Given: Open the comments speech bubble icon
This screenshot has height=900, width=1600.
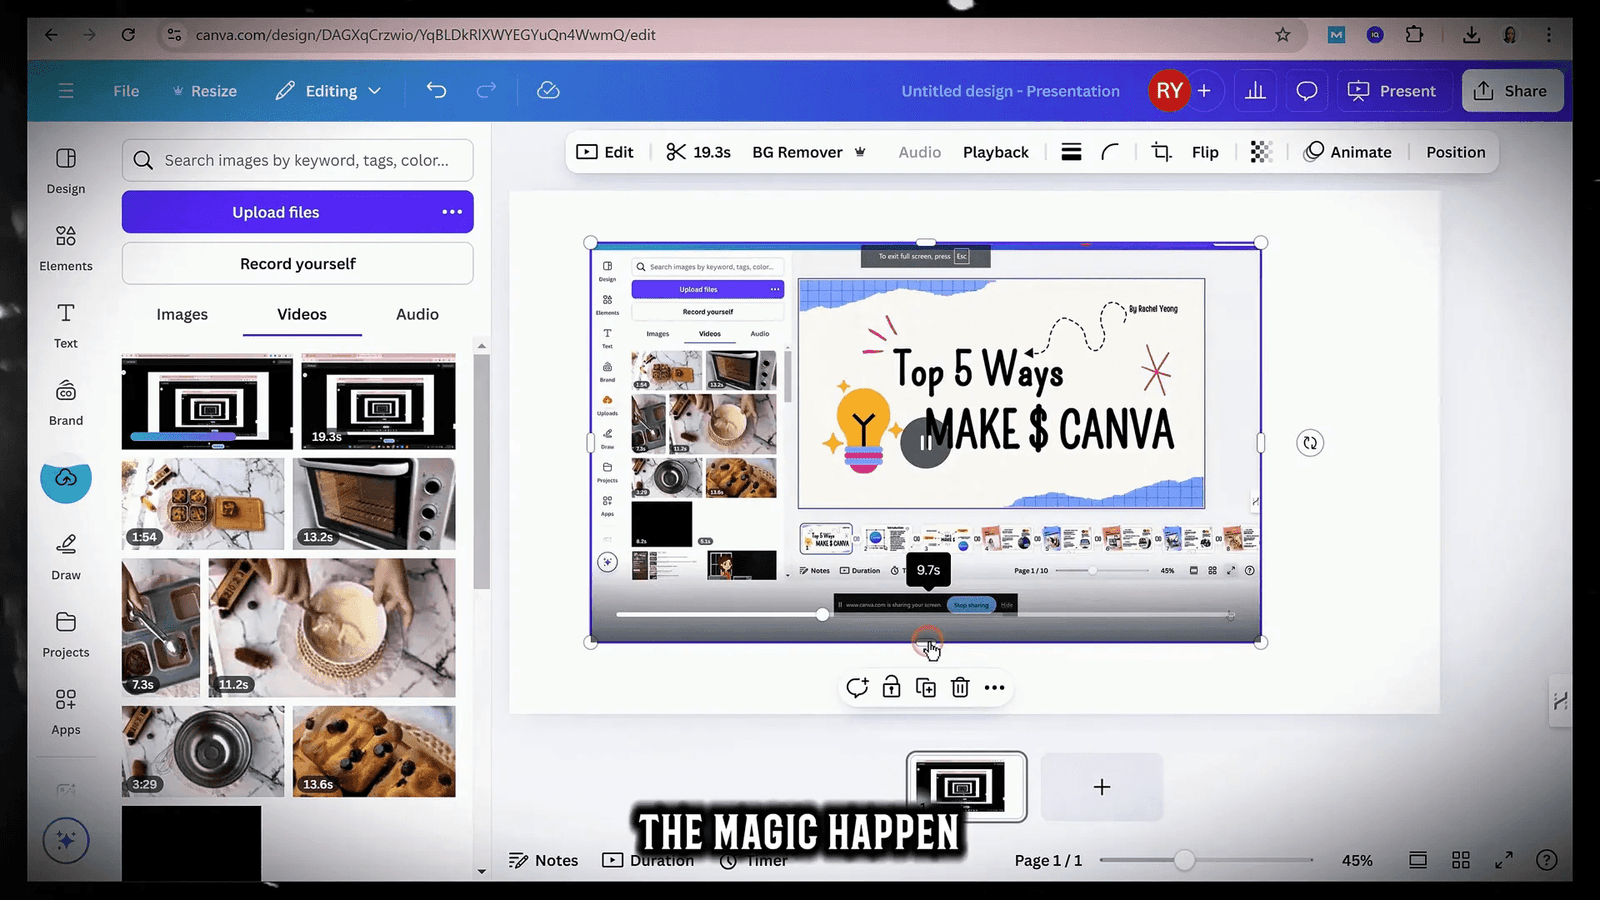Looking at the screenshot, I should 1306,91.
